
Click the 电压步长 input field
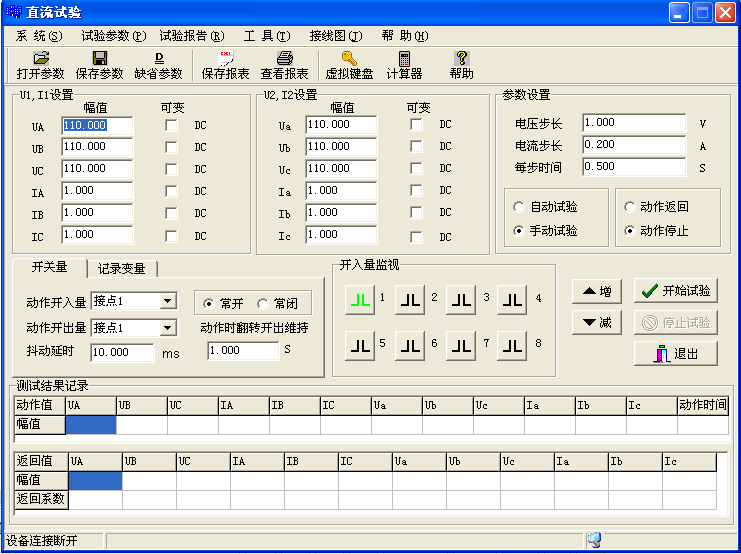coord(634,123)
